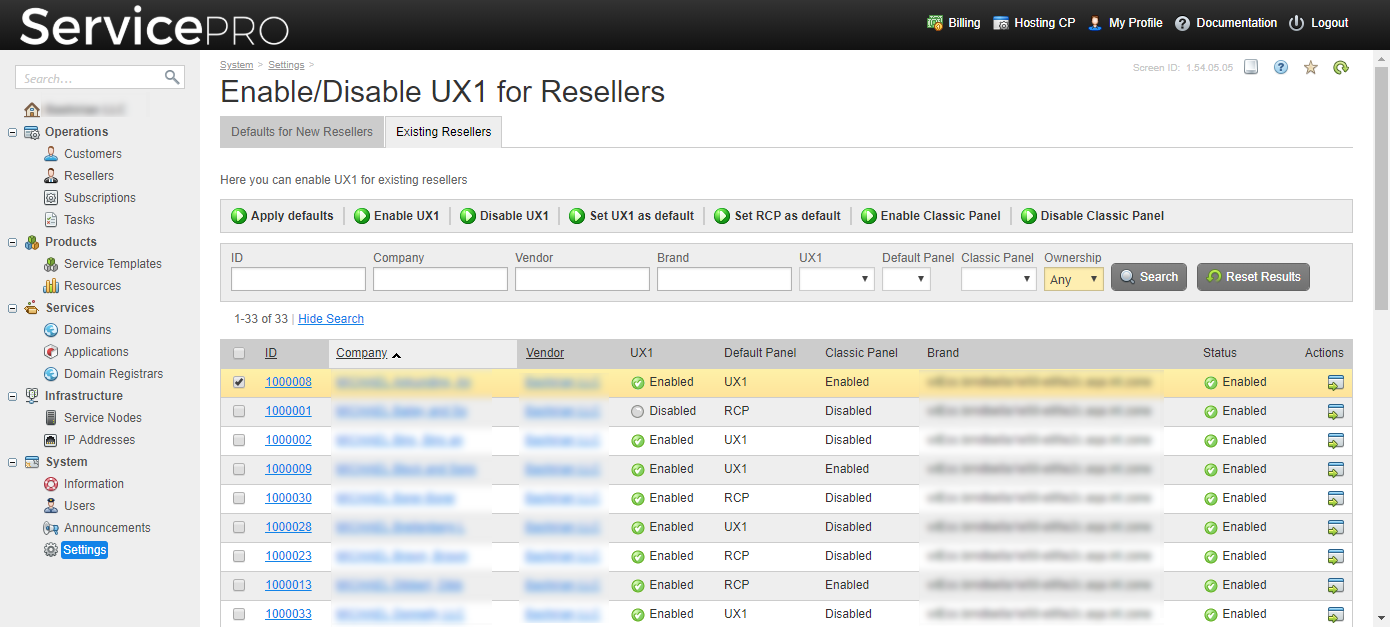Screen dimensions: 1390x627
Task: Click Set RCP as default
Action: coord(778,216)
